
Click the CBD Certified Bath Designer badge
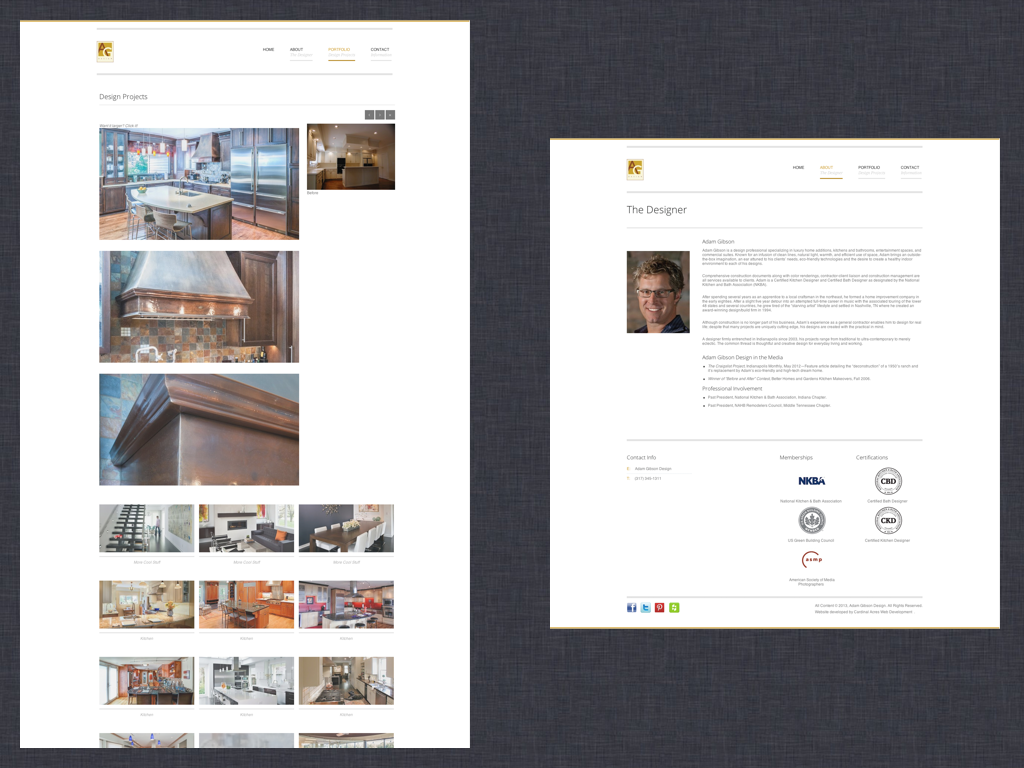pyautogui.click(x=888, y=481)
